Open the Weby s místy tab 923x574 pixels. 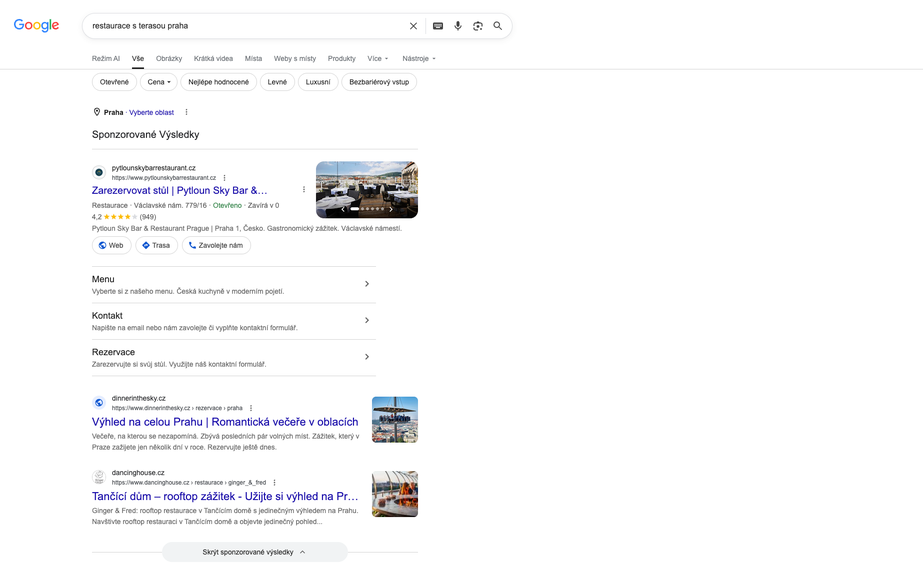295,58
